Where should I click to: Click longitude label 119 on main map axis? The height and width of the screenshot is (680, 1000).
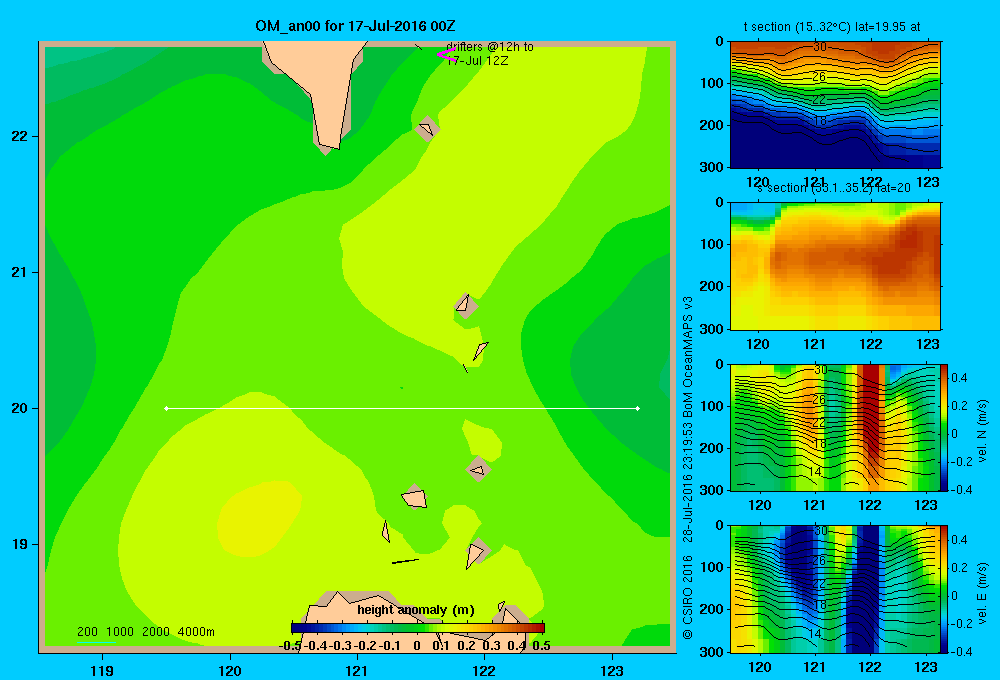click(x=102, y=670)
